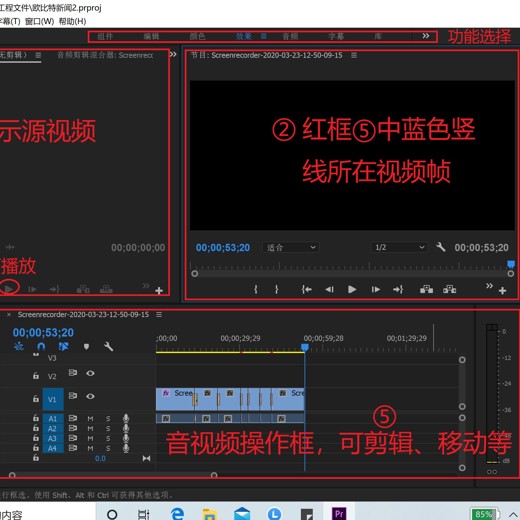
Task: Click Overwrite button in Source monitor
Action: click(x=106, y=289)
